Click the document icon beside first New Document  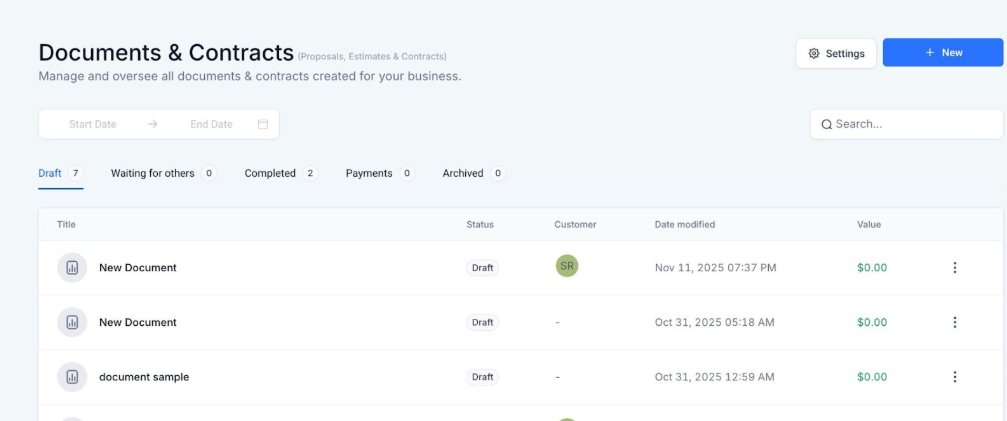point(72,268)
